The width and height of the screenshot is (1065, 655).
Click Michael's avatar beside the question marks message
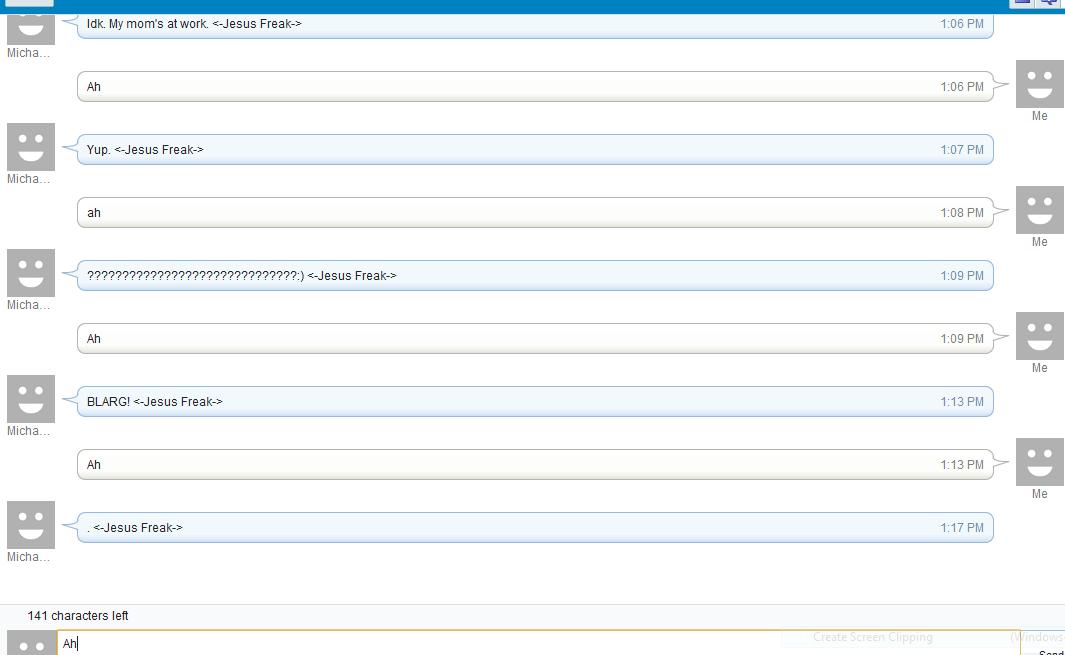click(31, 273)
